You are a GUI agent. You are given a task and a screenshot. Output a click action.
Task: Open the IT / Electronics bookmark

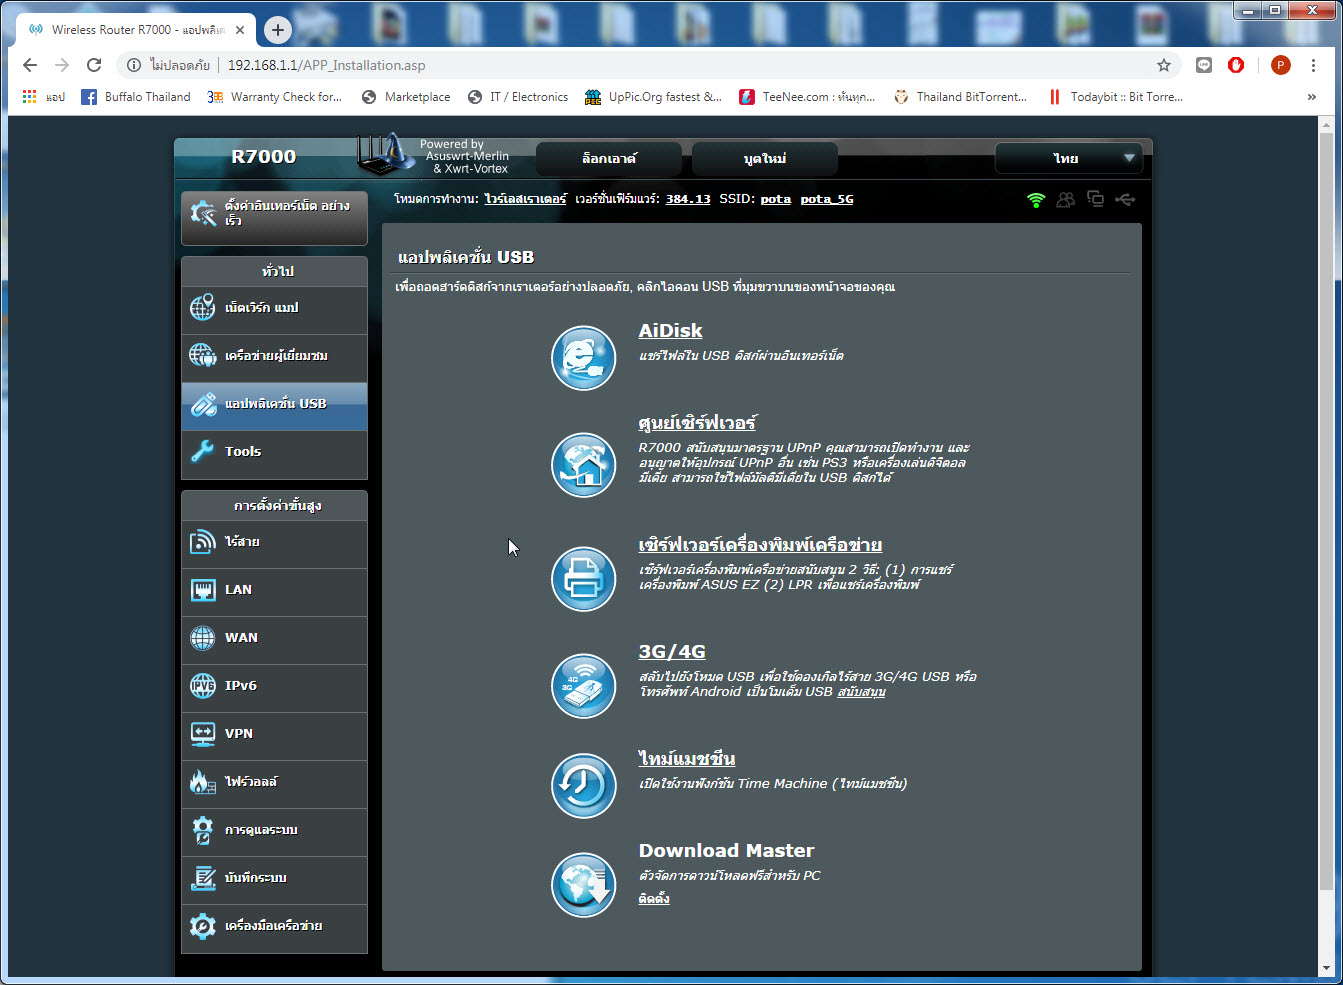click(517, 97)
